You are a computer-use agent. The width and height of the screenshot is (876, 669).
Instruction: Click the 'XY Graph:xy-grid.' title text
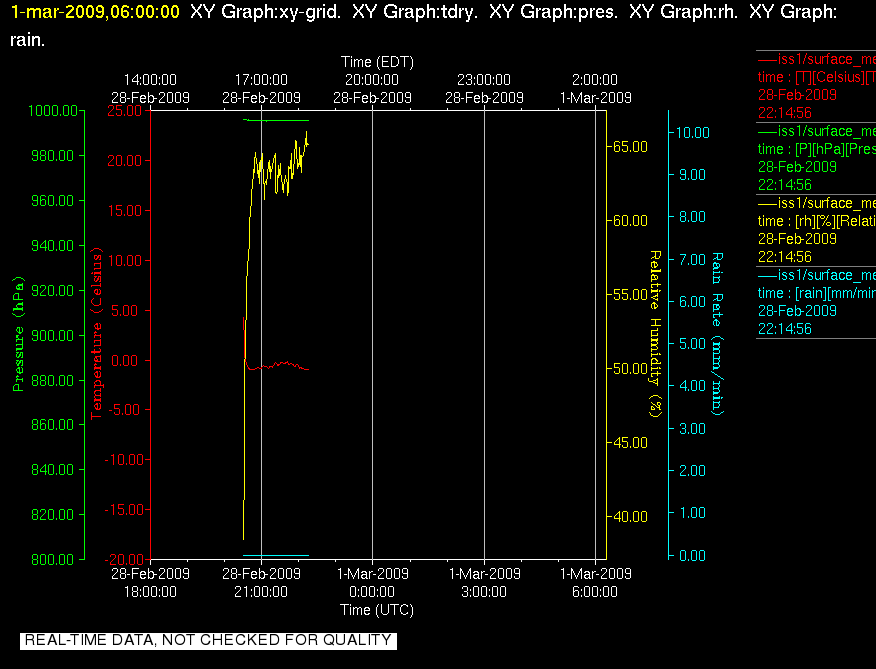click(265, 12)
